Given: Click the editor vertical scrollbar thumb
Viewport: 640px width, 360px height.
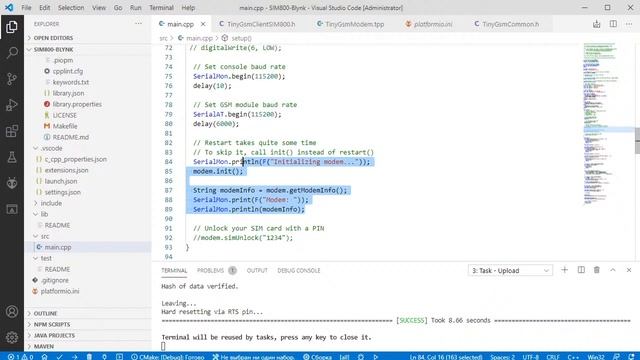Looking at the screenshot, I should (x=637, y=140).
